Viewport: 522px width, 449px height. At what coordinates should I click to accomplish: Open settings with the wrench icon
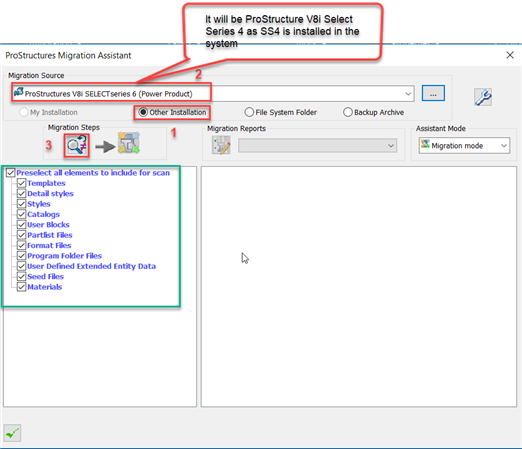483,97
